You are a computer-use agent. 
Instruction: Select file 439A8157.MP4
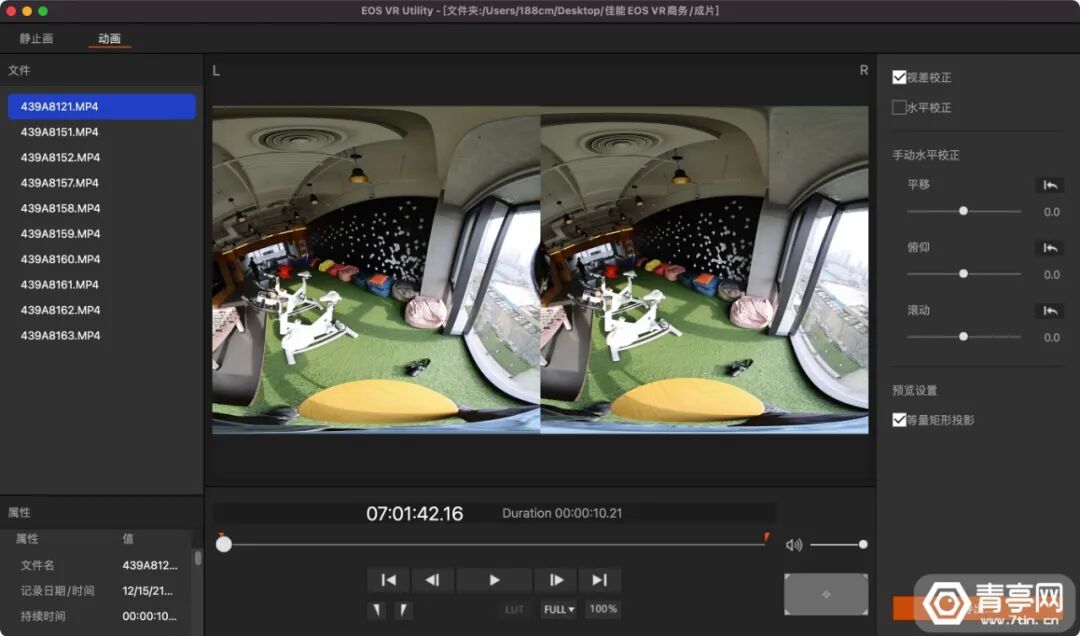(x=102, y=183)
